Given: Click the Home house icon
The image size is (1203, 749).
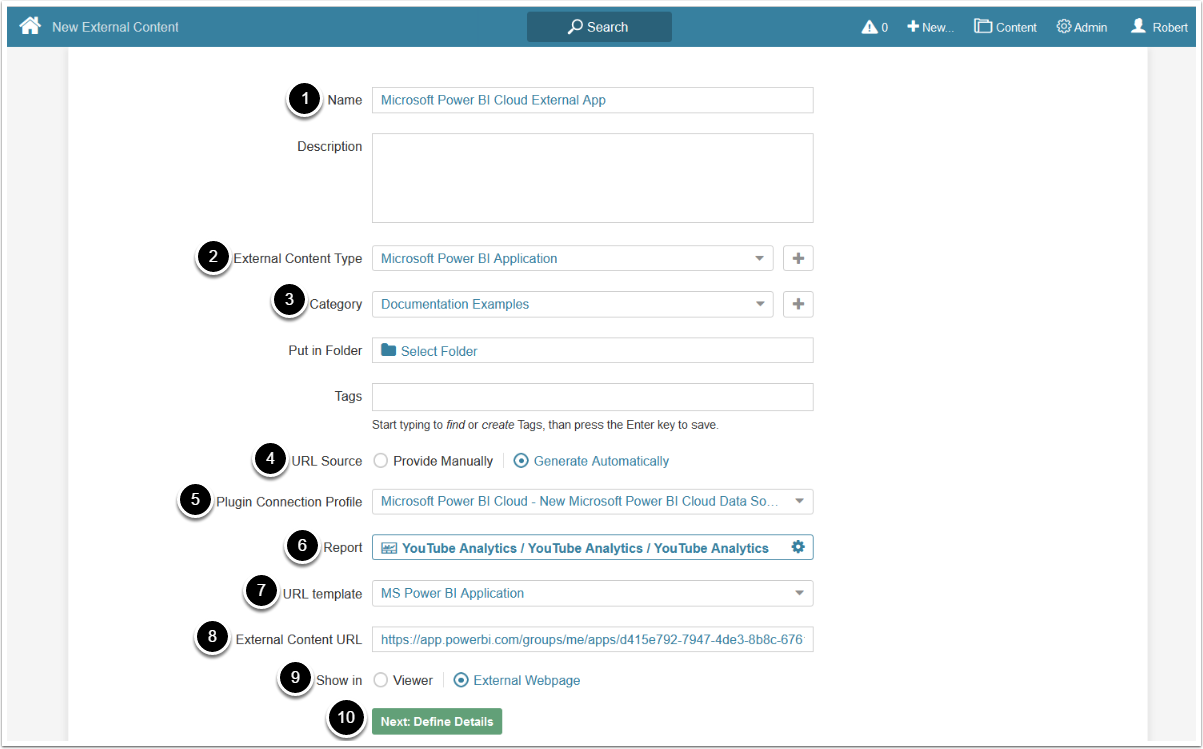Looking at the screenshot, I should [x=30, y=26].
